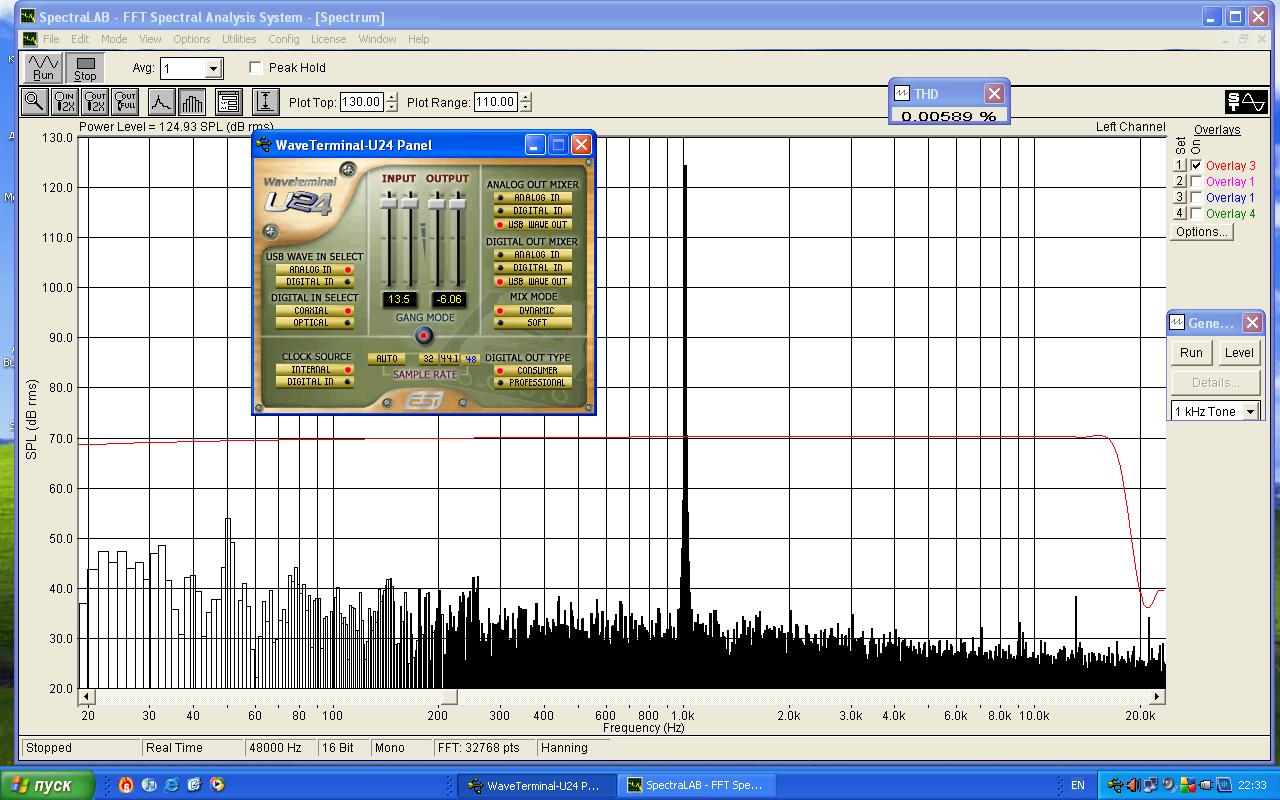1280x800 pixels.
Task: Select Optical under Digital In Select
Action: (314, 323)
